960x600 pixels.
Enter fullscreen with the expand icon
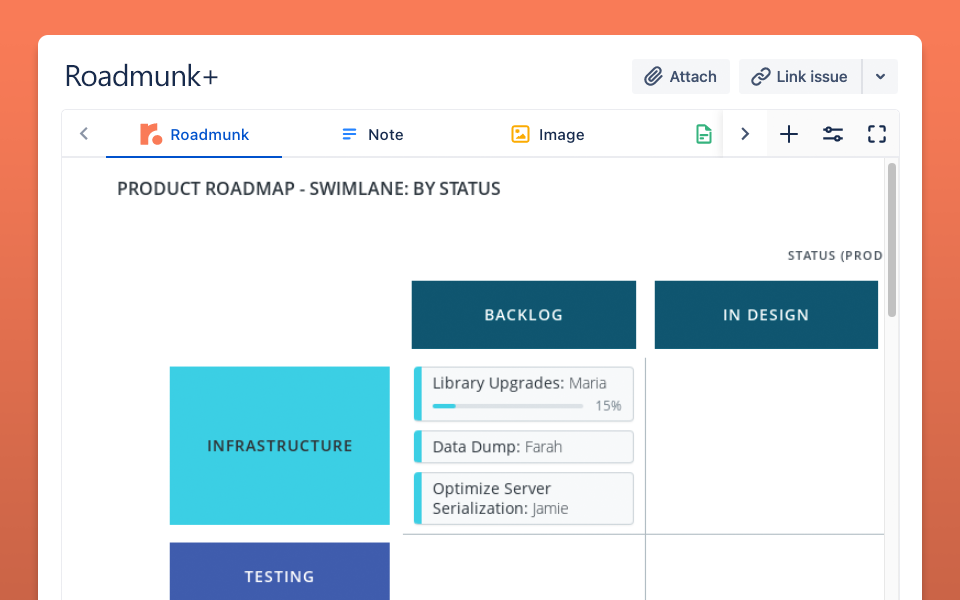[x=877, y=134]
